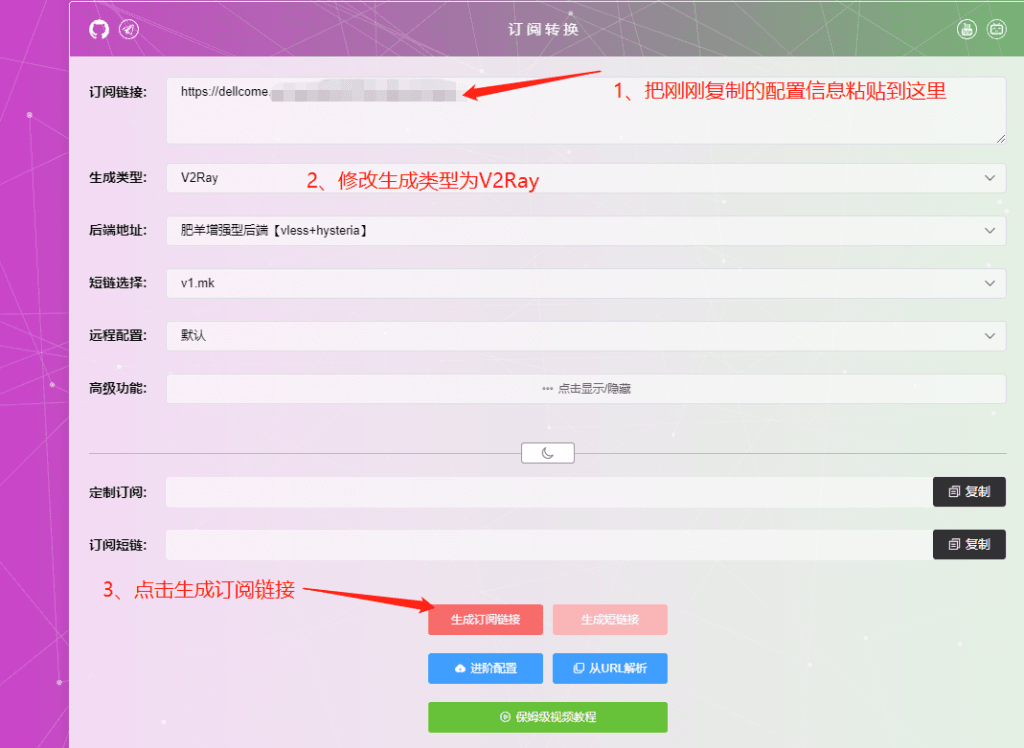Click the Bilibili TV icon
This screenshot has width=1024, height=748.
(997, 29)
